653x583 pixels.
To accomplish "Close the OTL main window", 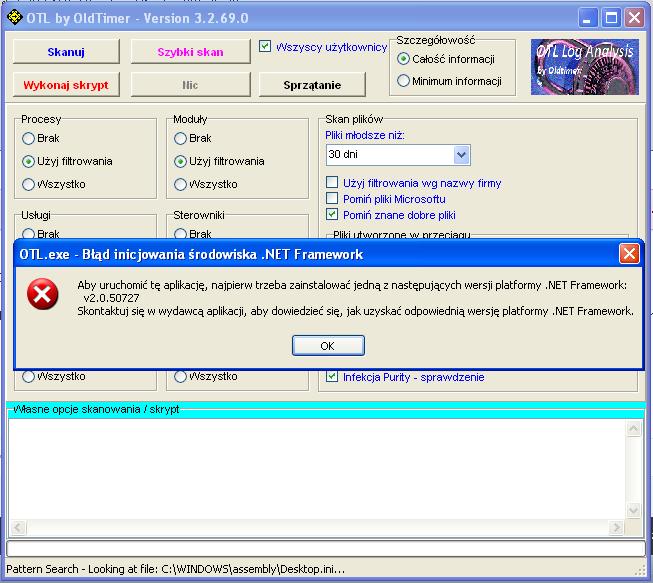I will [634, 18].
